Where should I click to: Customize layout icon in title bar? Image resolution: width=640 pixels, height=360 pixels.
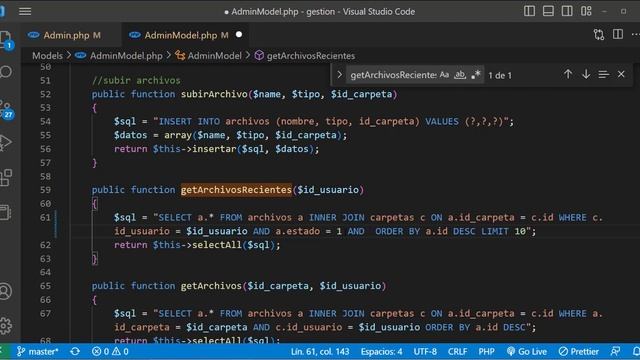point(586,11)
